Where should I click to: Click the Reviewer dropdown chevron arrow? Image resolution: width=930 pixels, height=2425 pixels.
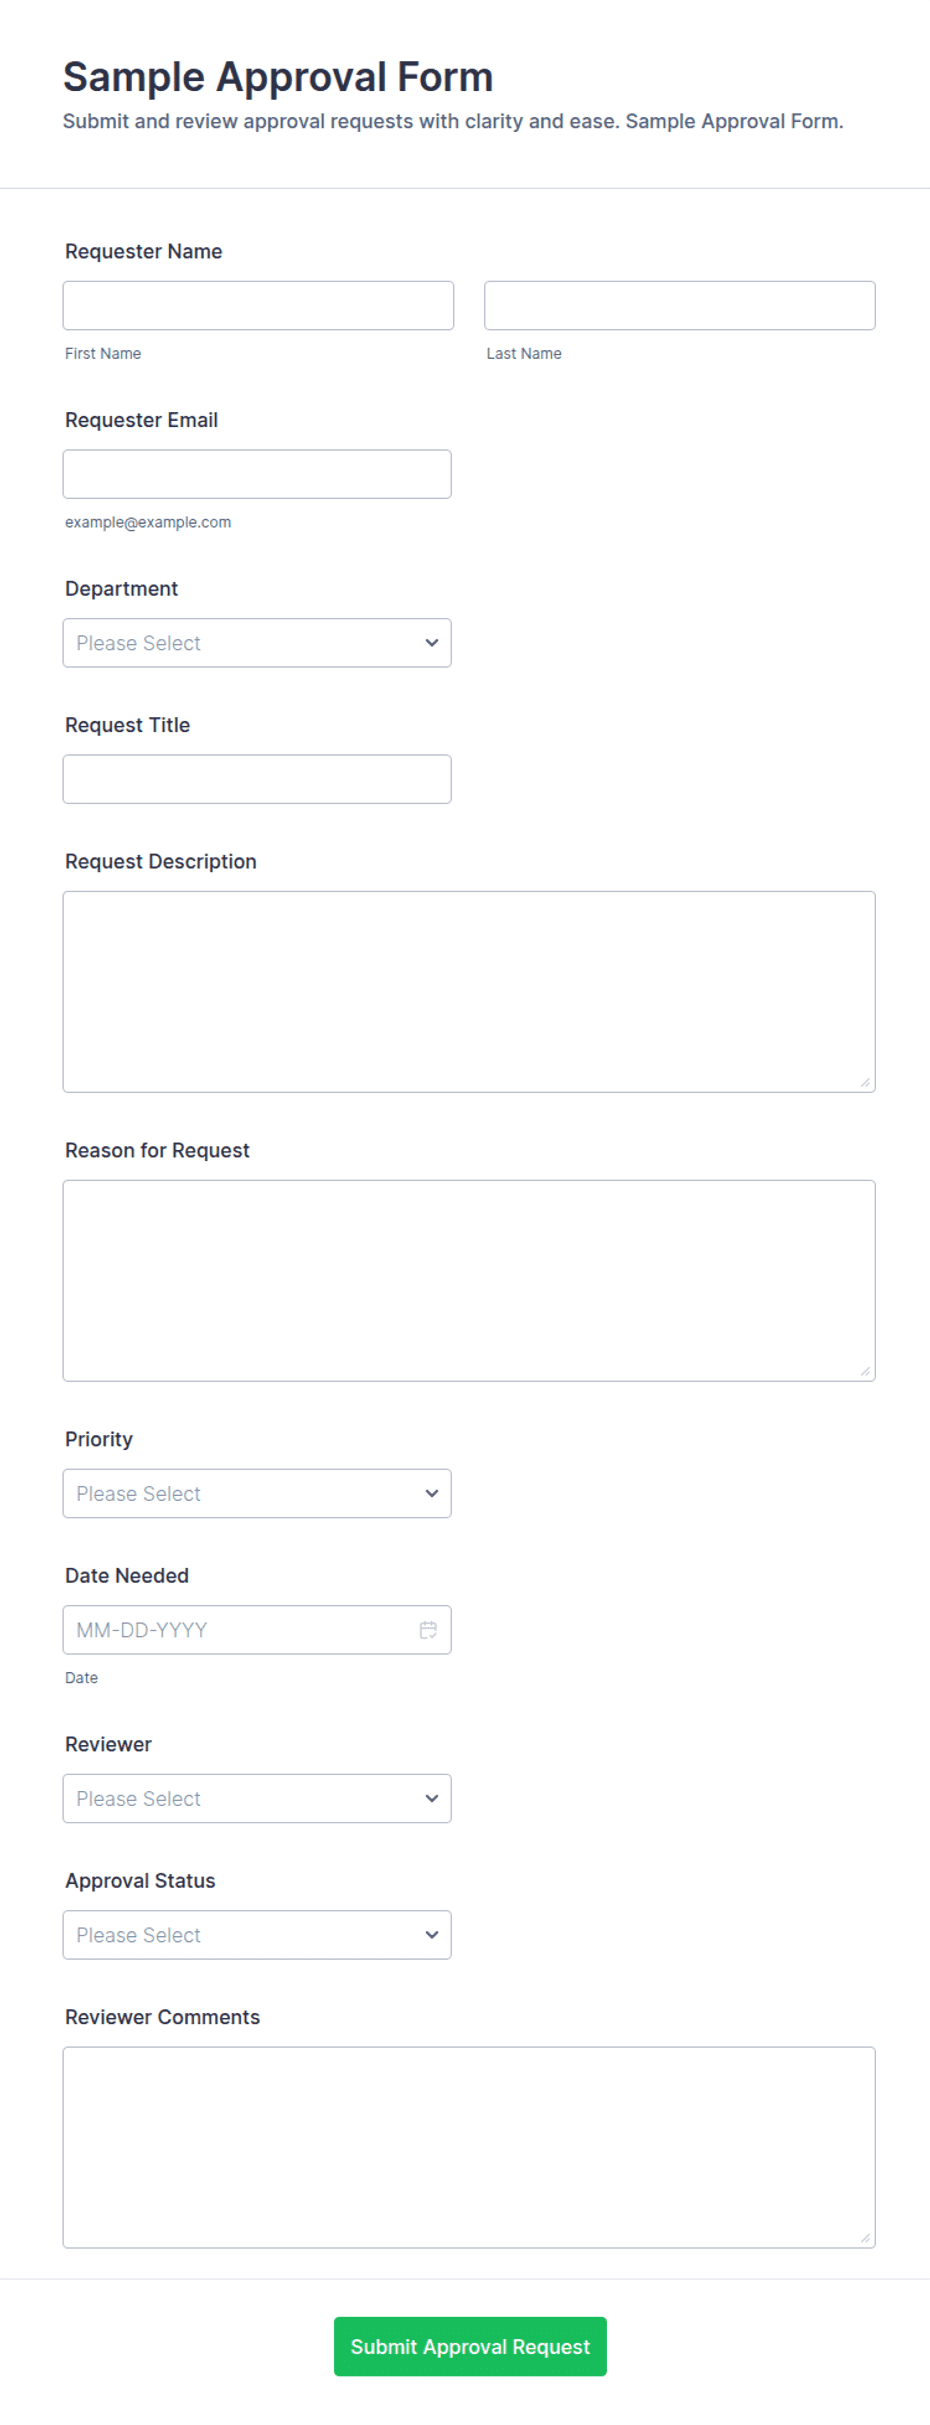[x=432, y=1798]
